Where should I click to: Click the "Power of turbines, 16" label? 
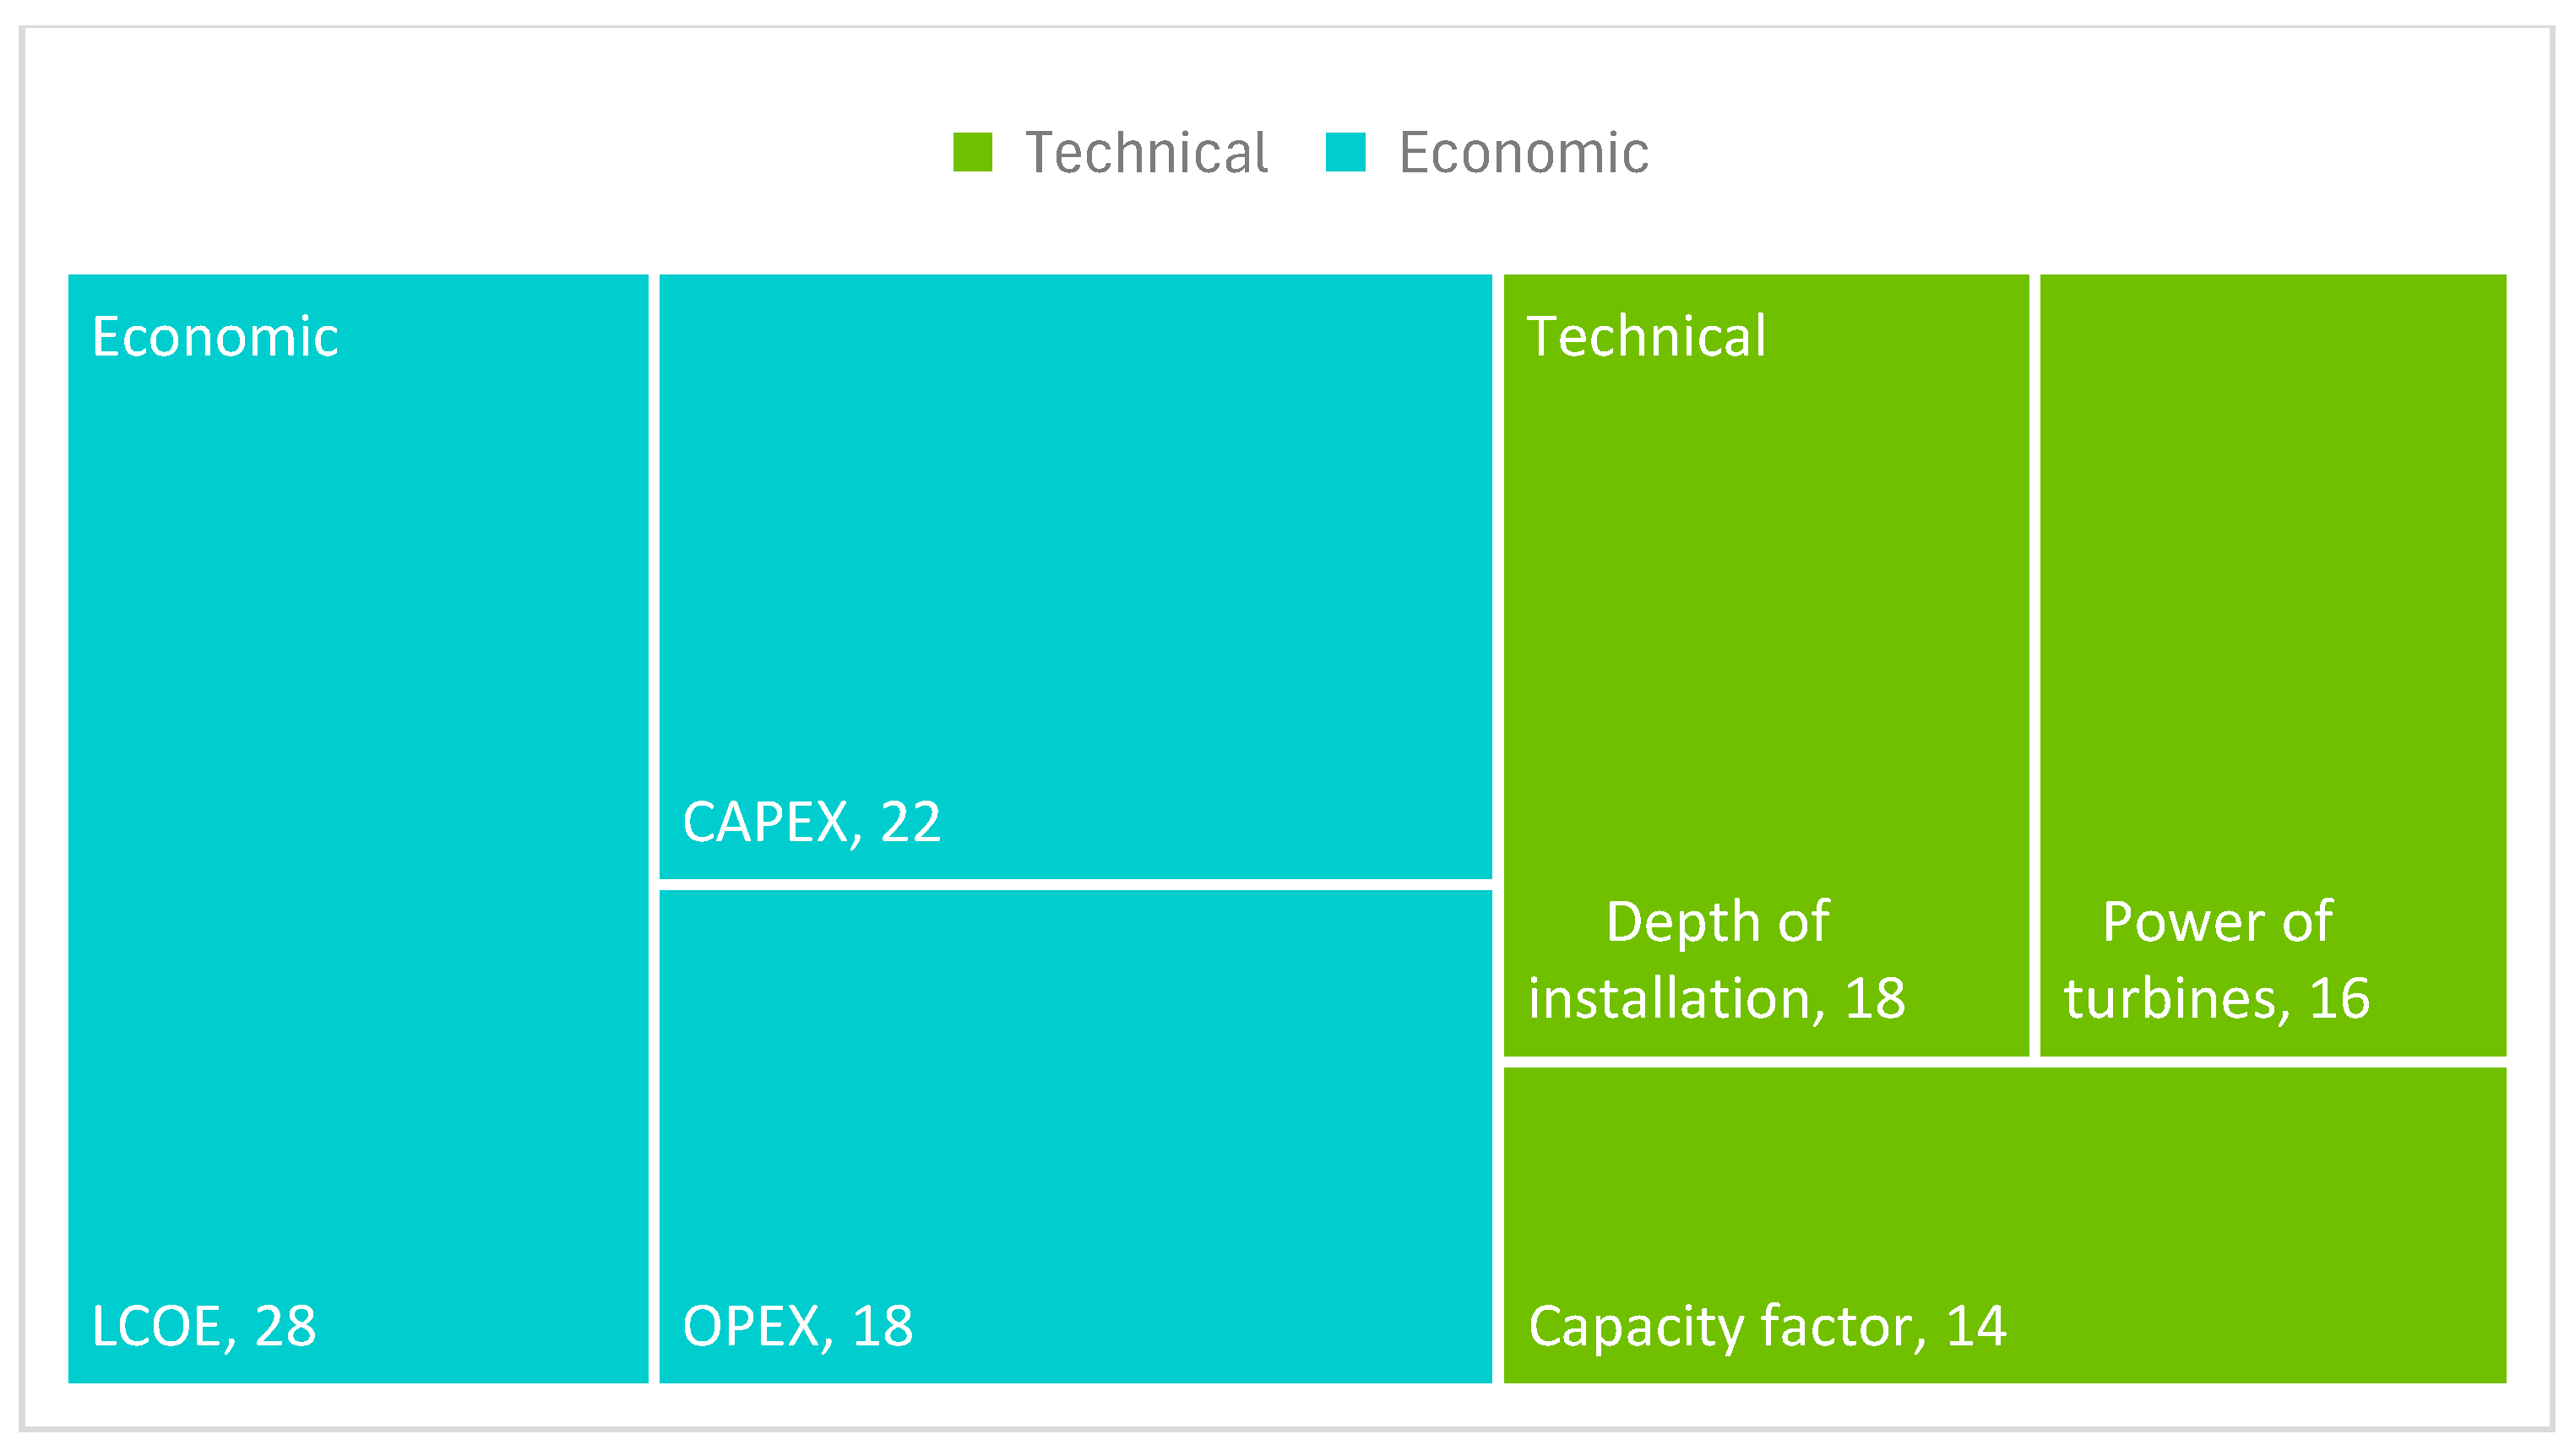click(x=2216, y=960)
